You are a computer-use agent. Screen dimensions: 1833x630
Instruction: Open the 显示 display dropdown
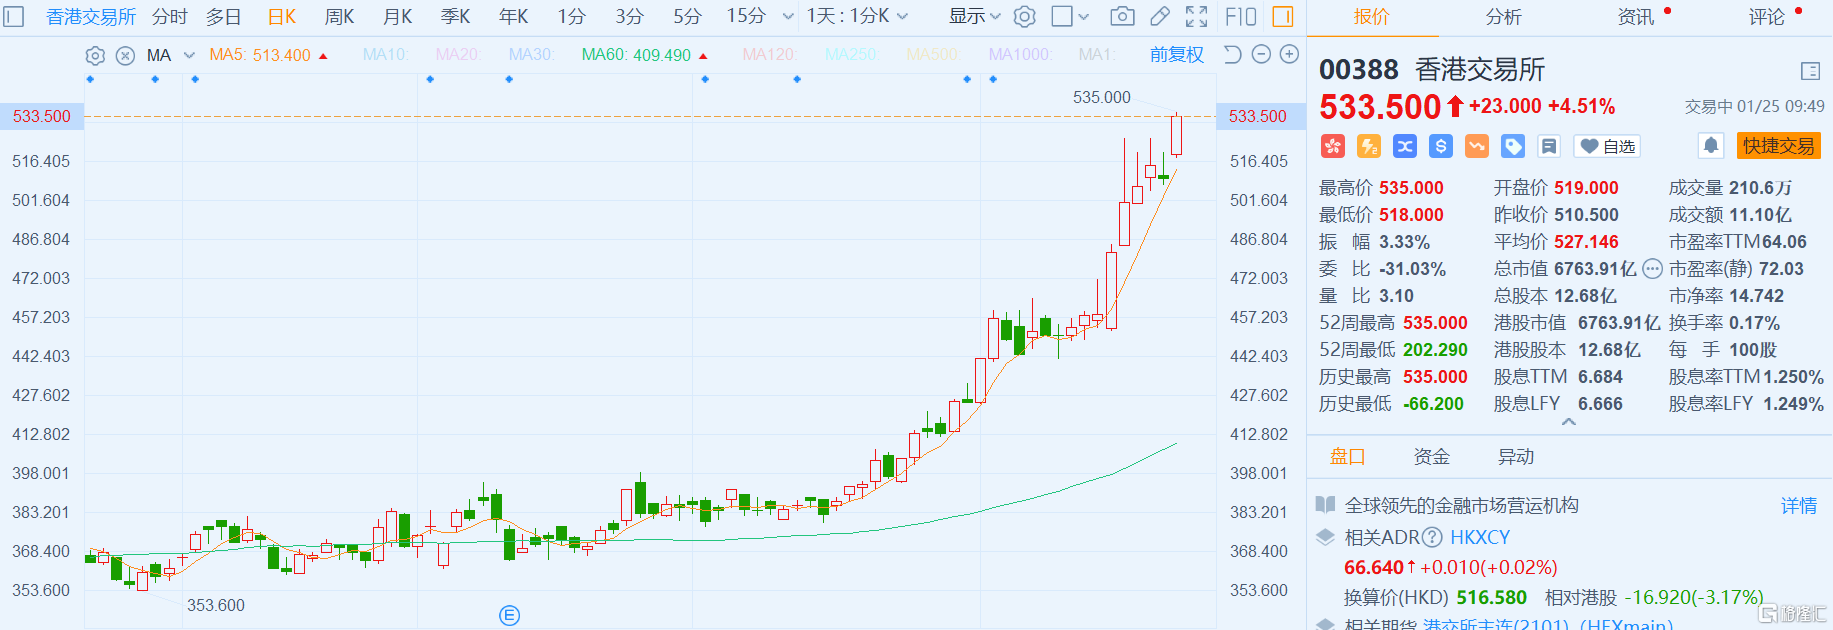974,17
